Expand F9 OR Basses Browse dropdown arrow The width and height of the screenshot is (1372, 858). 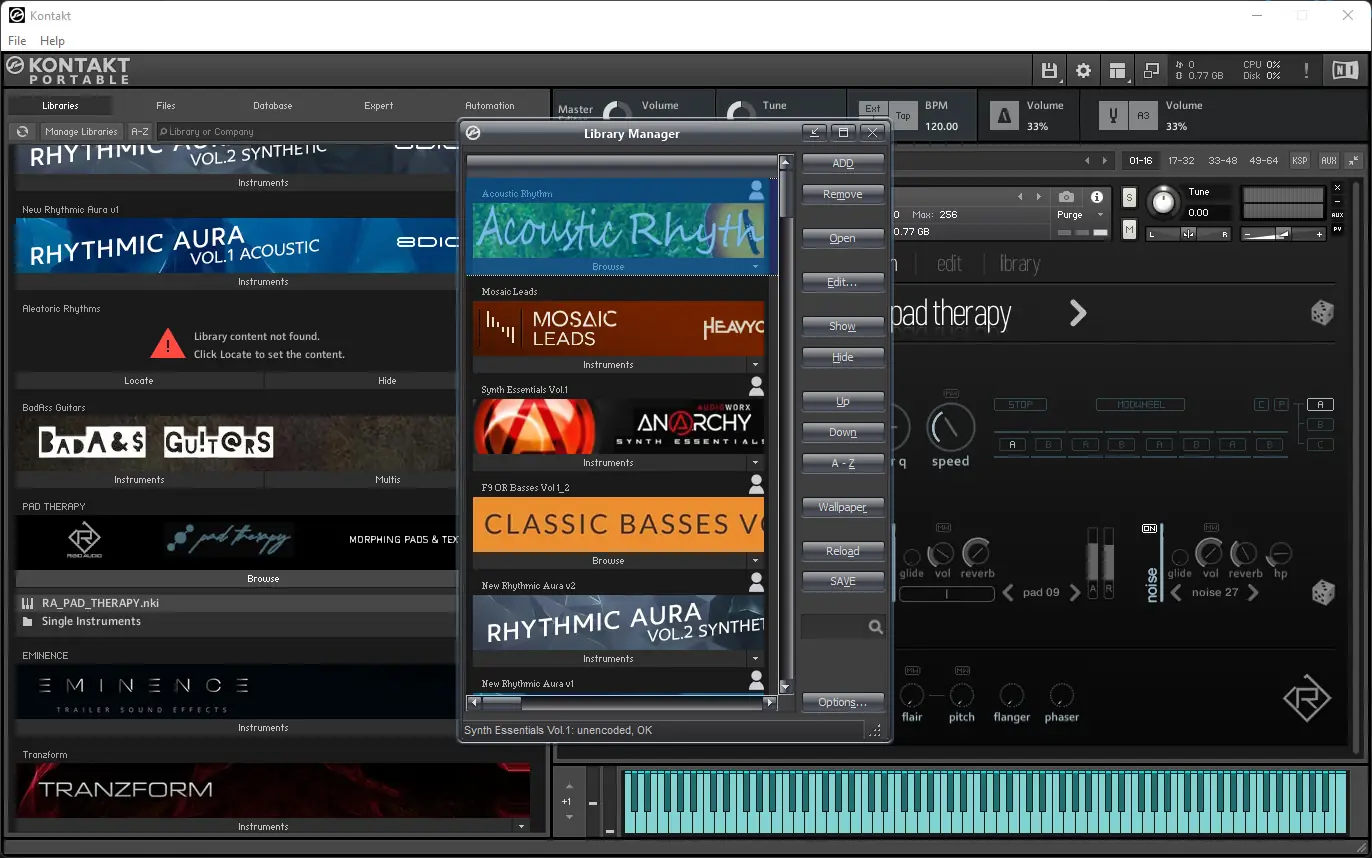(756, 561)
